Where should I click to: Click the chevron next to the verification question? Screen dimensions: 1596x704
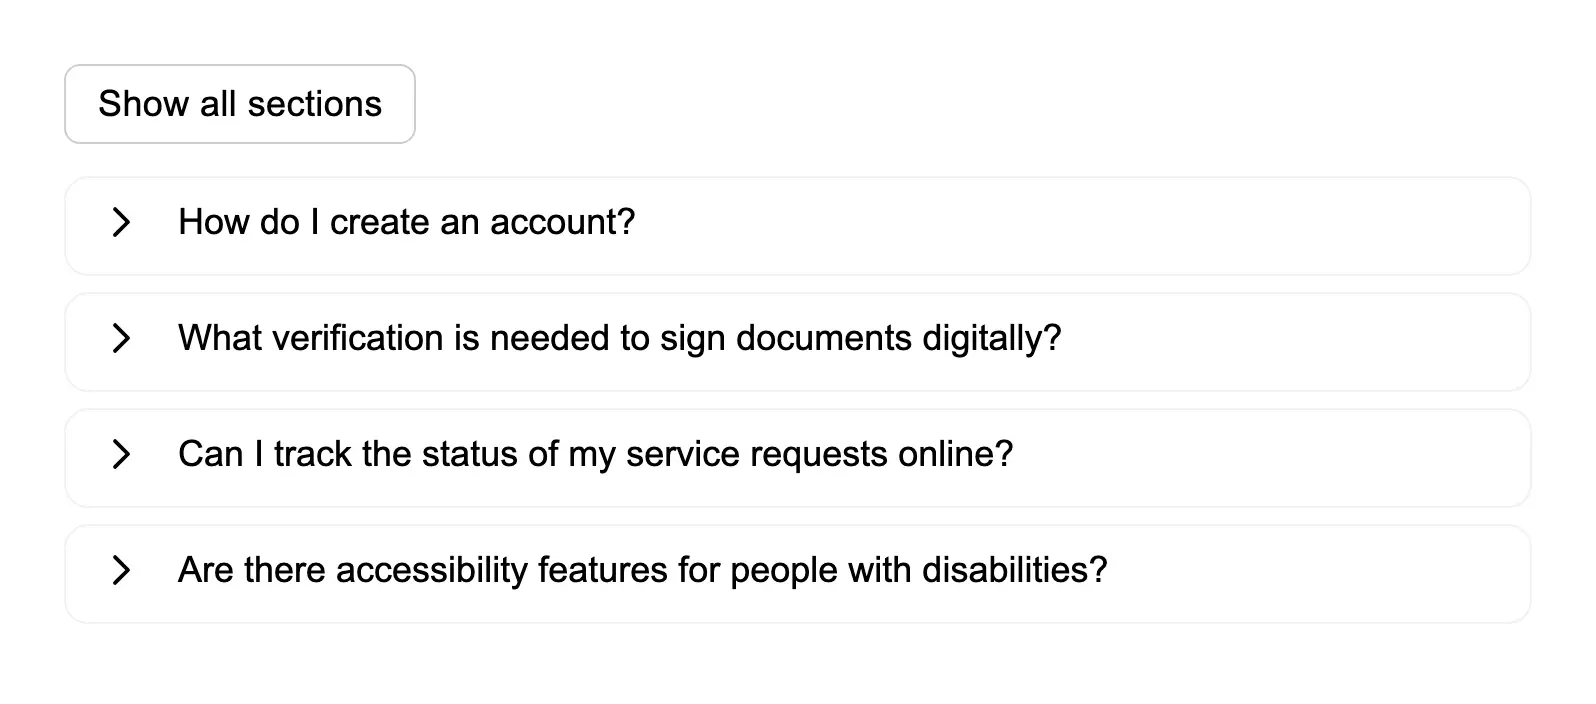pos(121,338)
